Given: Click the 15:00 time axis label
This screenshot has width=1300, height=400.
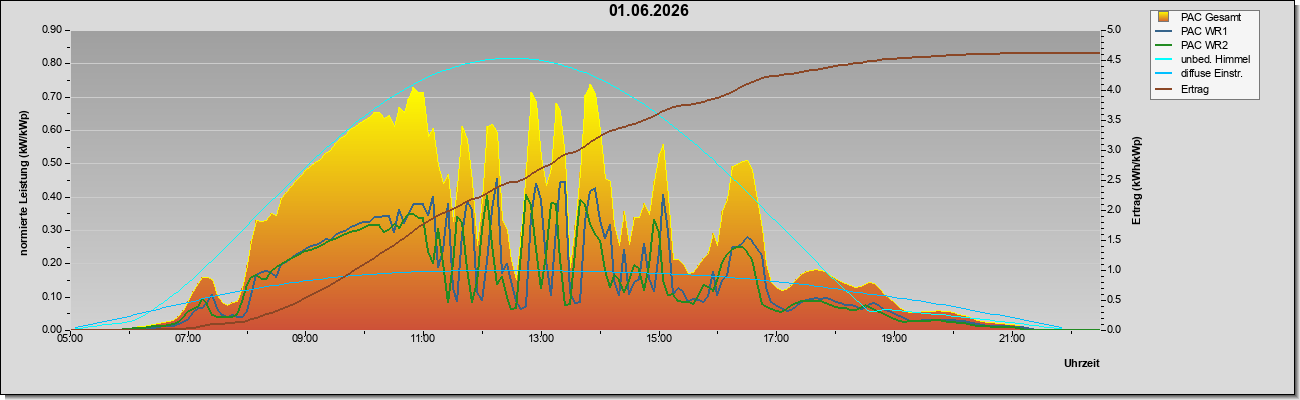Looking at the screenshot, I should 658,339.
